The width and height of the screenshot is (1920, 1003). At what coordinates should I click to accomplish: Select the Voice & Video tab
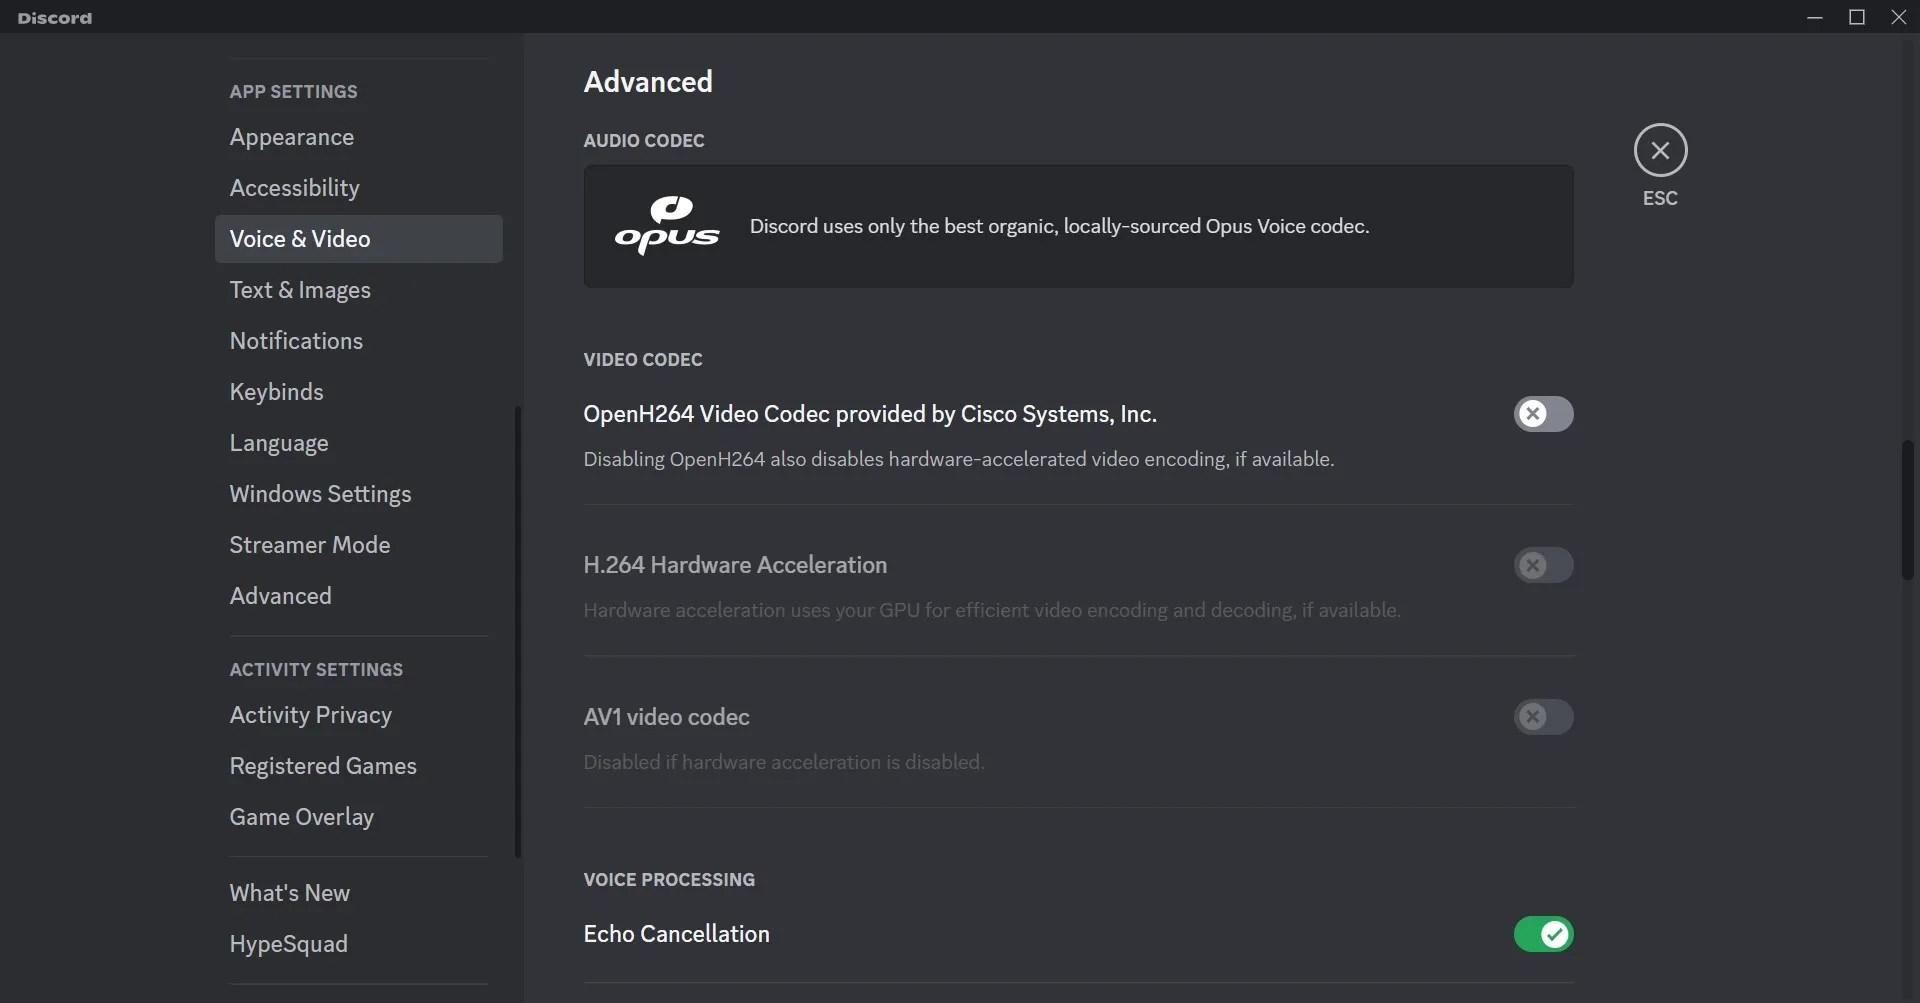click(x=300, y=239)
